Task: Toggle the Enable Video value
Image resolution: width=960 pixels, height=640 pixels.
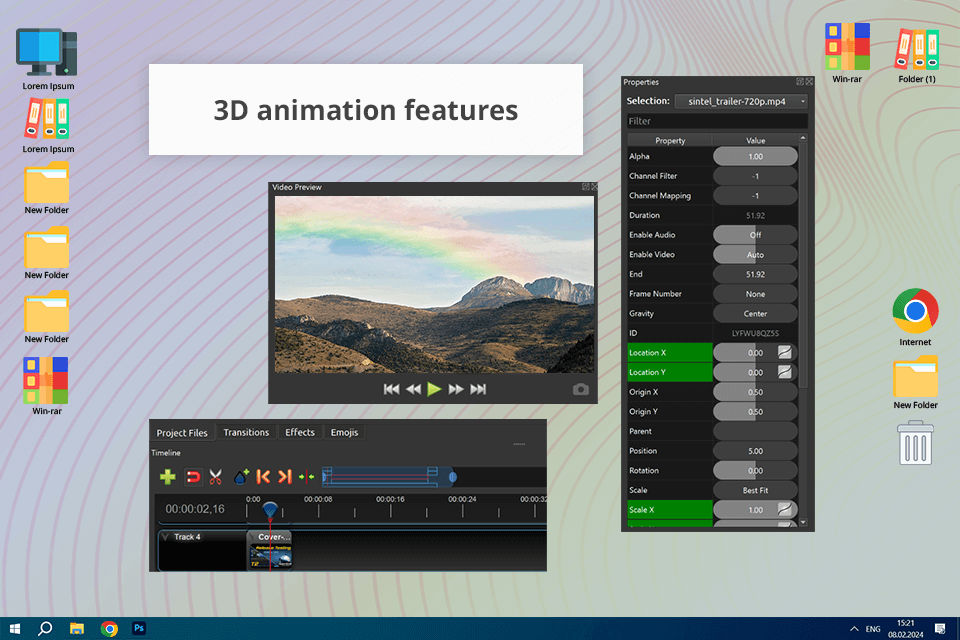Action: click(755, 254)
